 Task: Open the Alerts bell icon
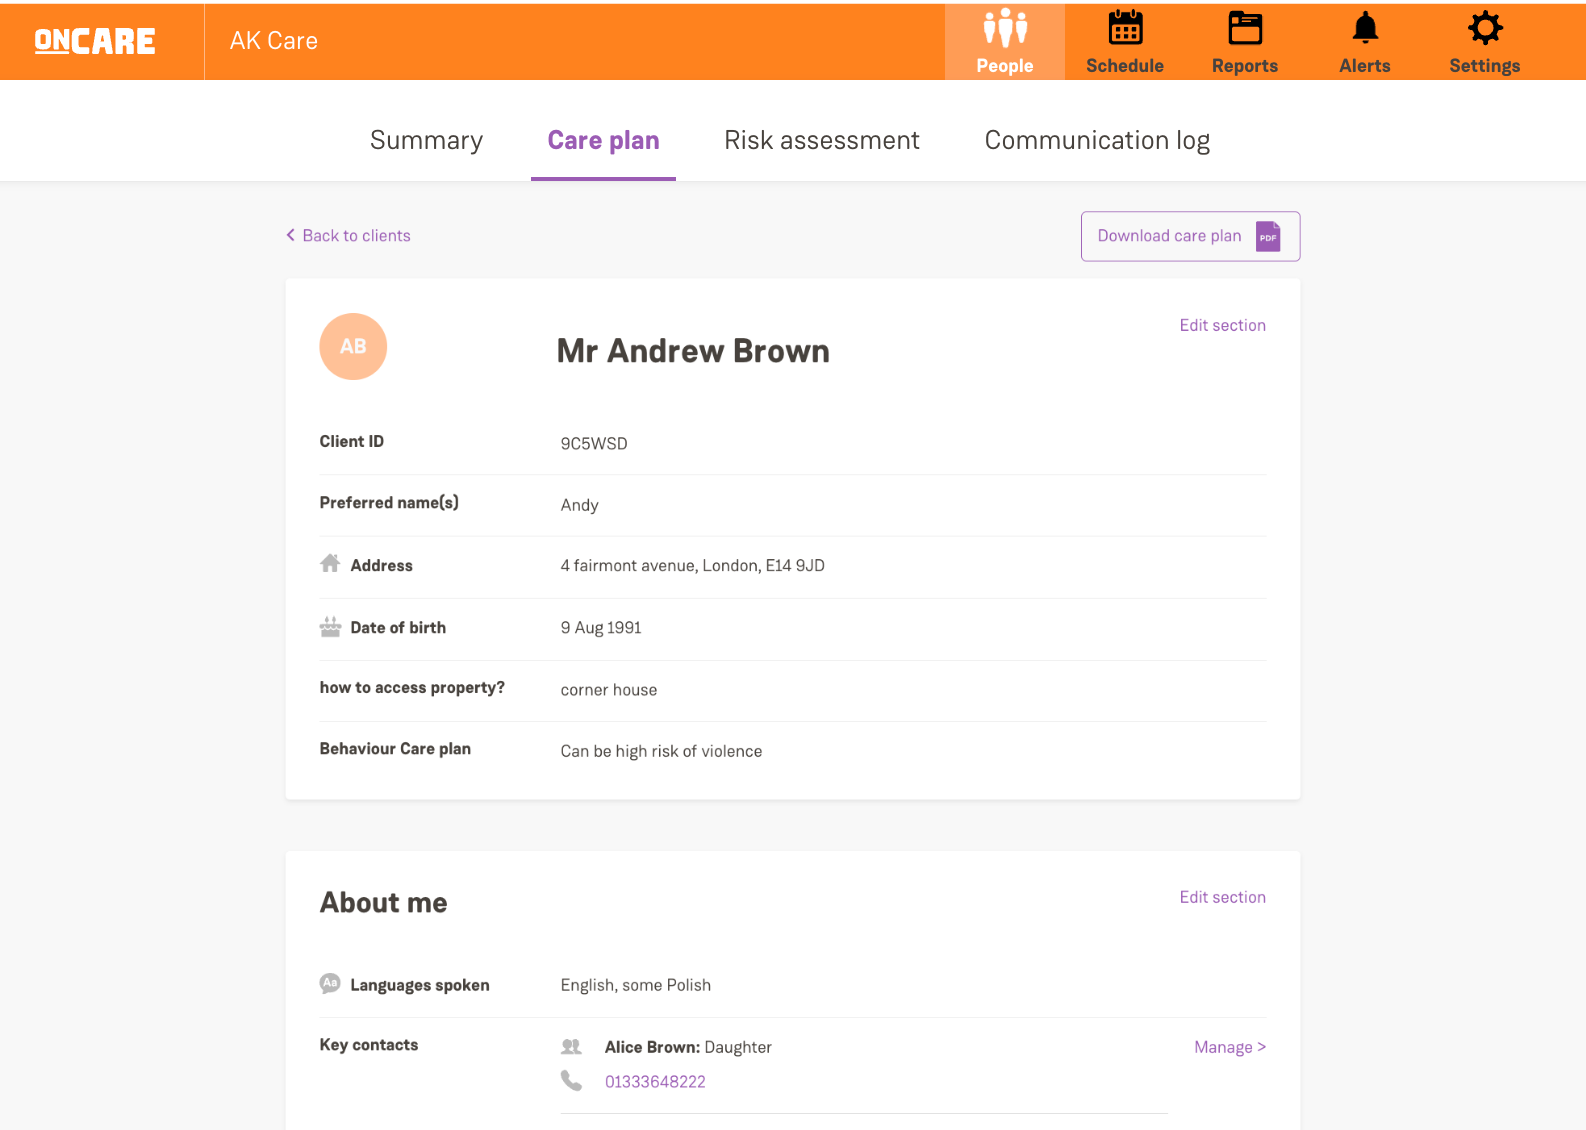(1364, 29)
